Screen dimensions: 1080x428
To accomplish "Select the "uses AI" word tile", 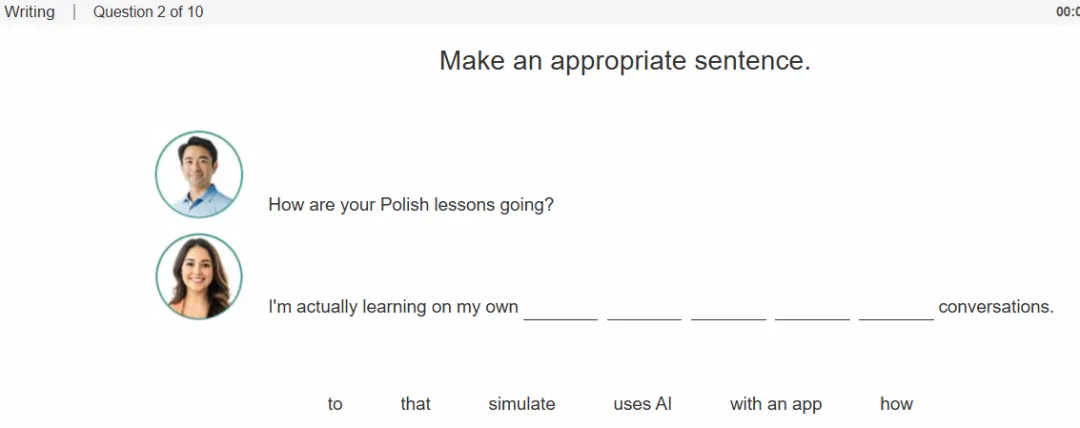I will pos(642,404).
